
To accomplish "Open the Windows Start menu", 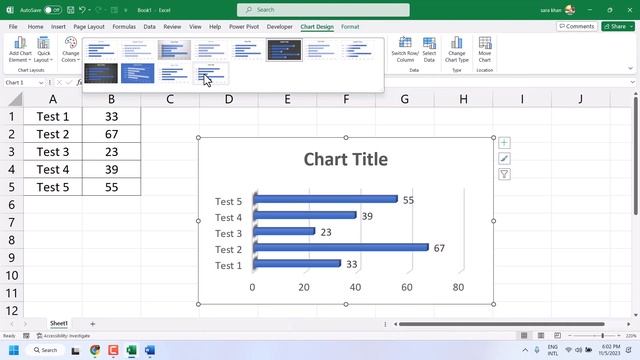I will pyautogui.click(x=14, y=350).
